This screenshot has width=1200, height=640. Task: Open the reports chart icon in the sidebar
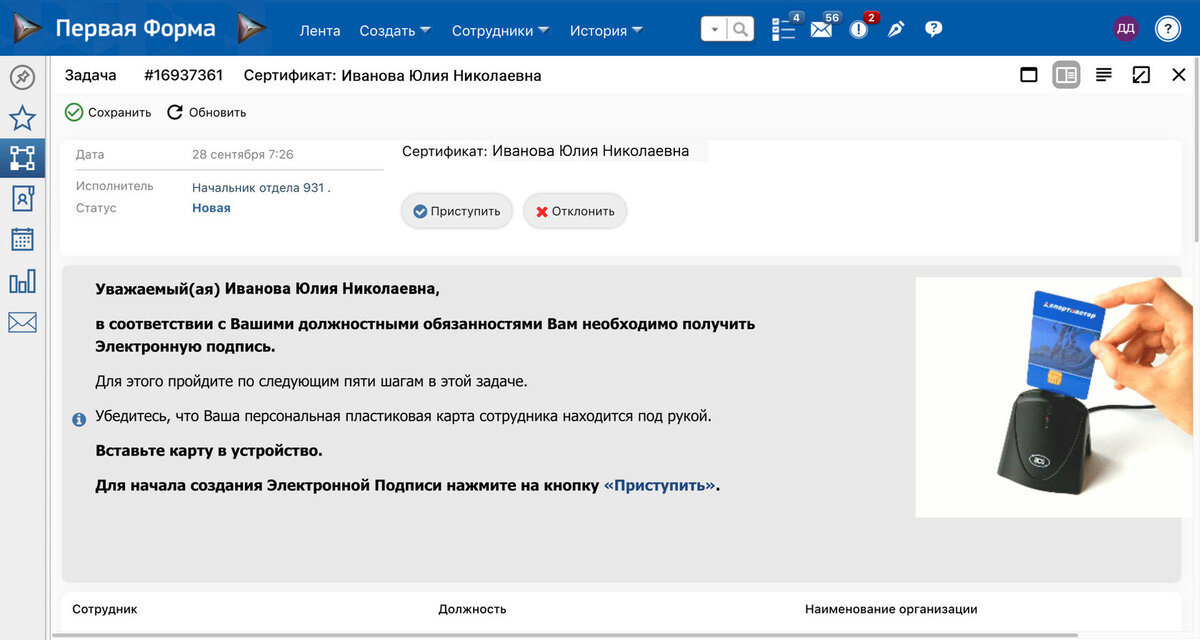click(x=22, y=280)
